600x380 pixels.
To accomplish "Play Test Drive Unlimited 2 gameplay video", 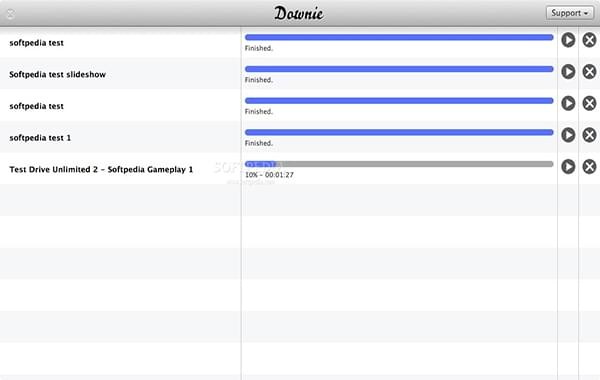I will [x=568, y=166].
